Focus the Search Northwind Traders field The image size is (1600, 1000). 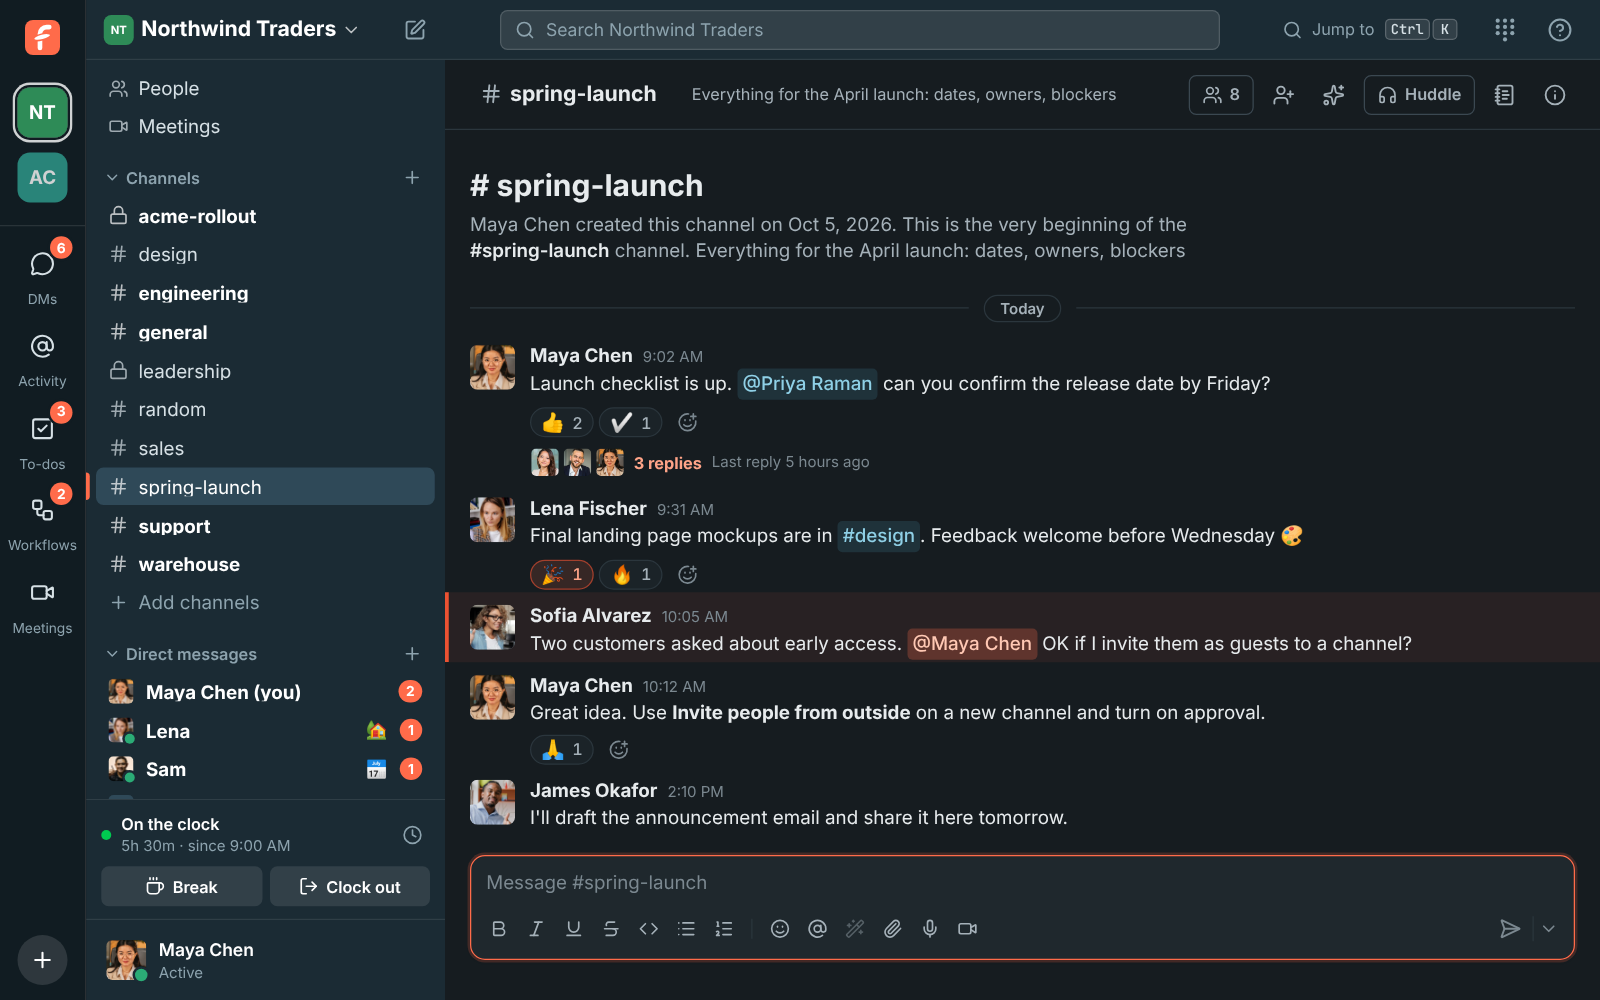point(859,30)
